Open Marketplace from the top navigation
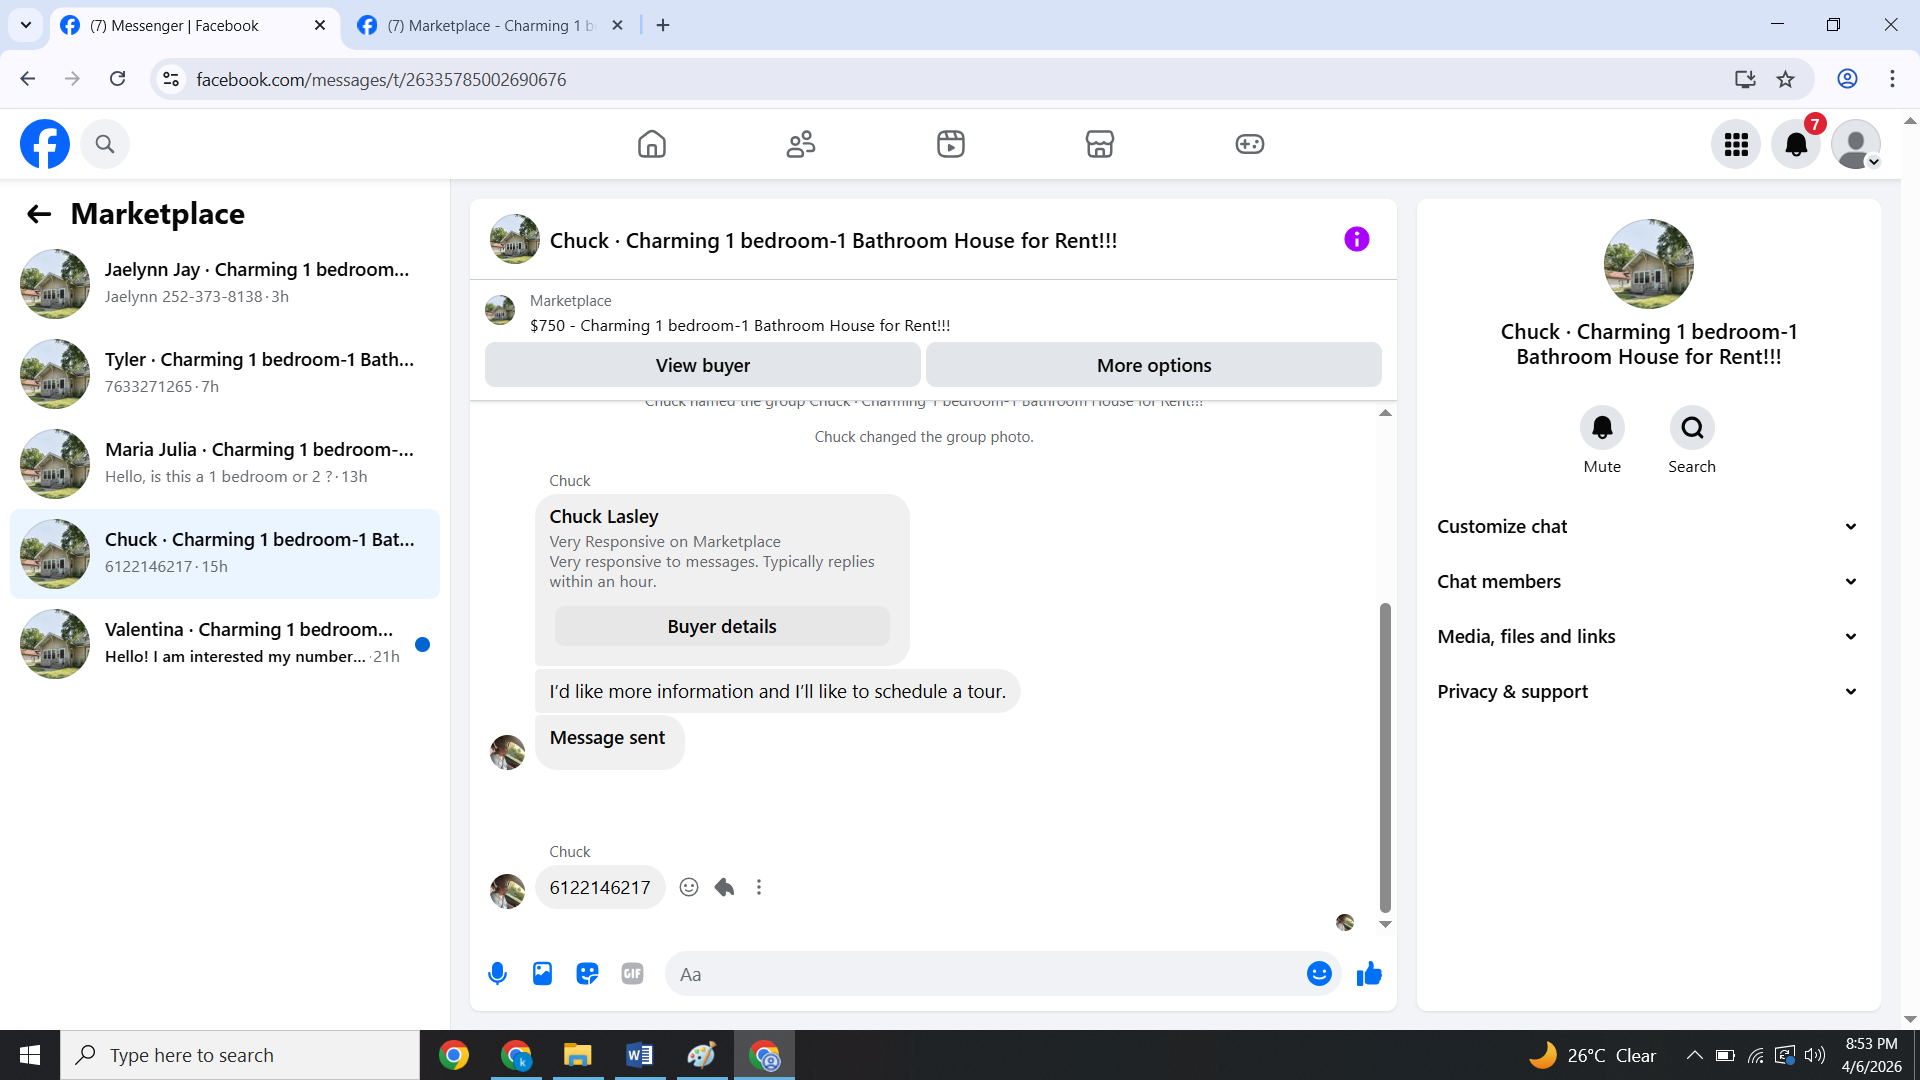Image resolution: width=1920 pixels, height=1080 pixels. pos(1099,144)
